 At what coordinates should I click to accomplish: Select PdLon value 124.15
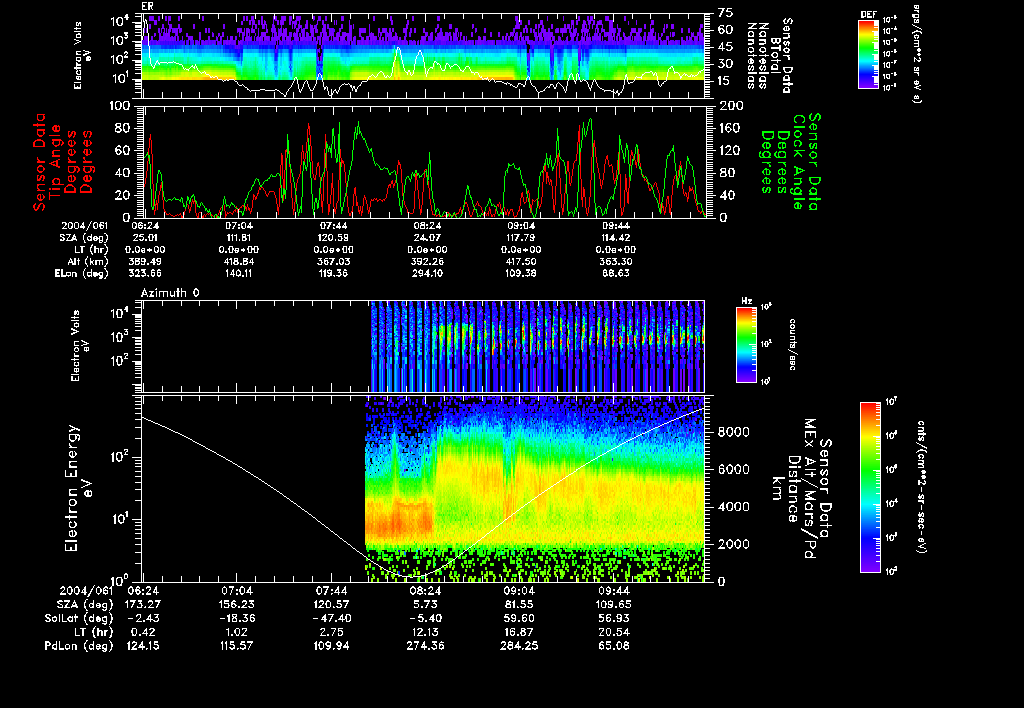144,646
